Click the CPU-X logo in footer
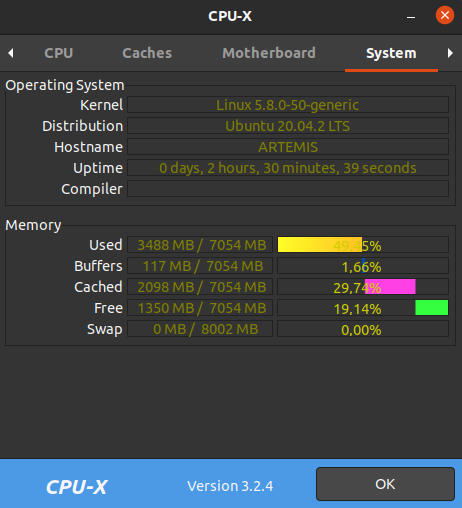 pos(77,487)
